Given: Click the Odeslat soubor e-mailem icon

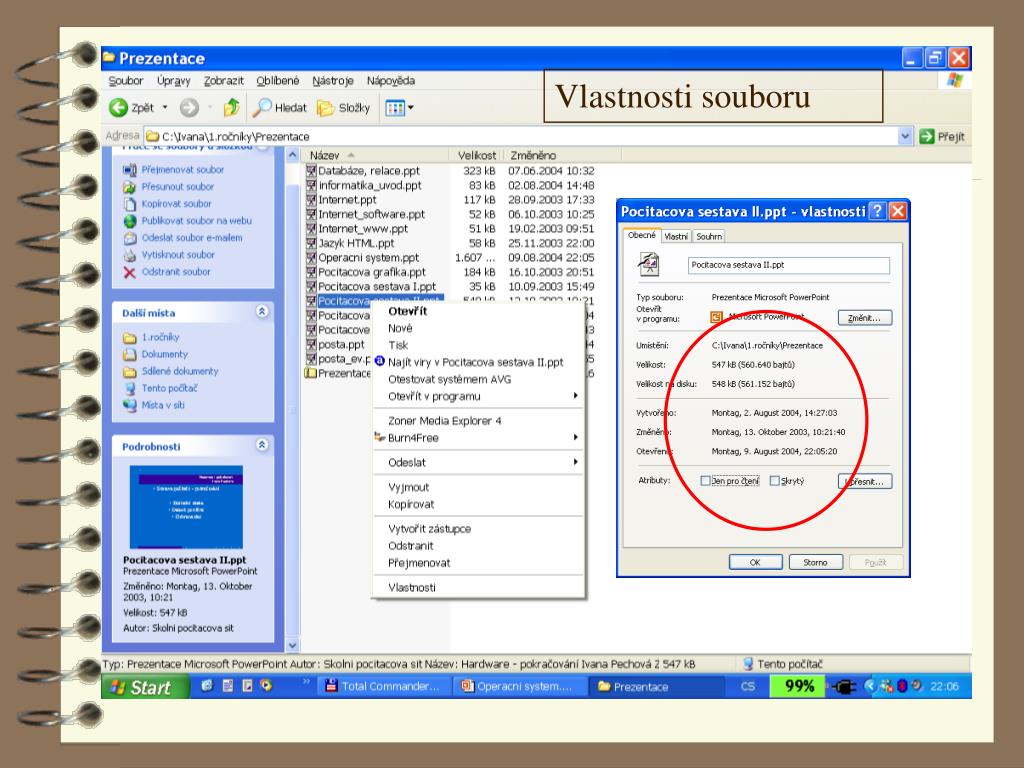Looking at the screenshot, I should pyautogui.click(x=129, y=238).
